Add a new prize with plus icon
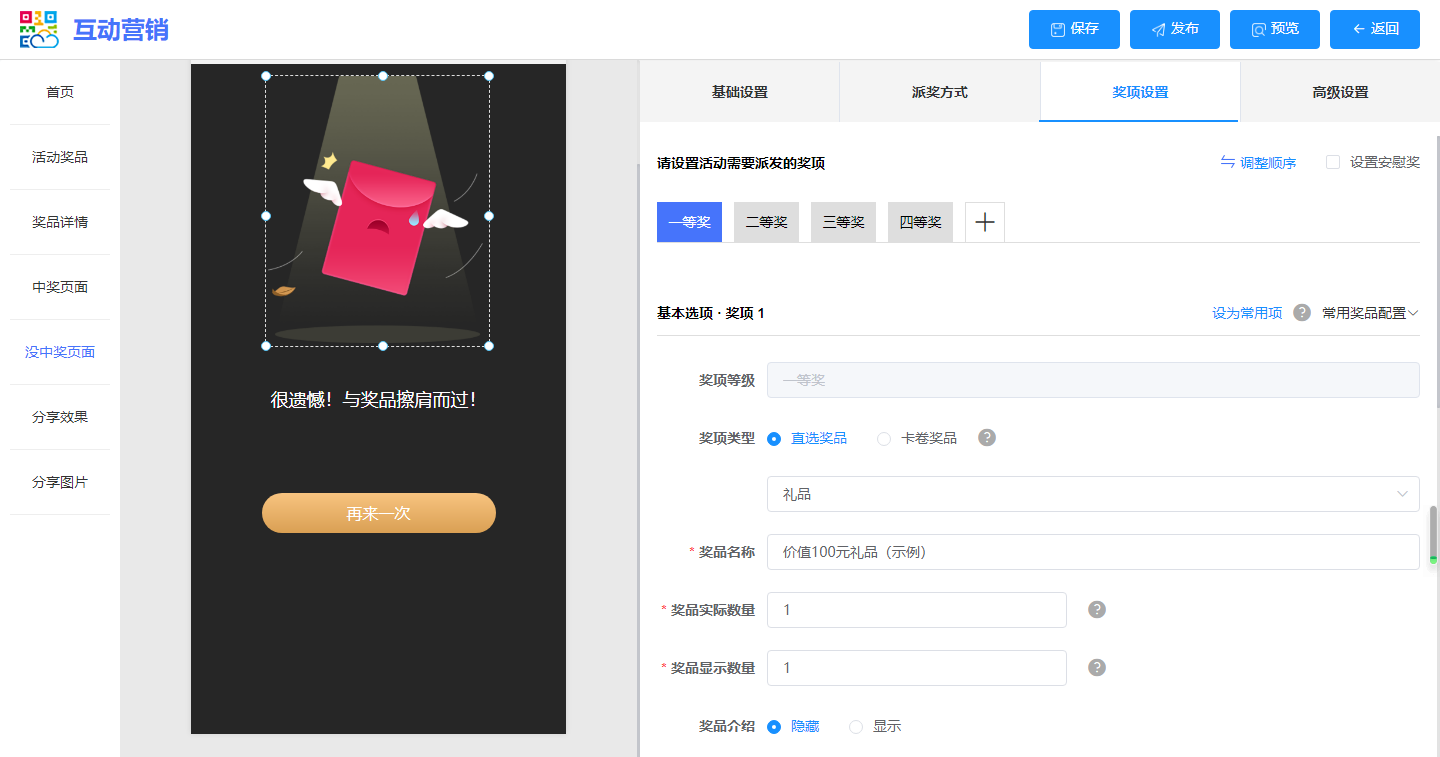This screenshot has height=757, width=1440. (985, 222)
